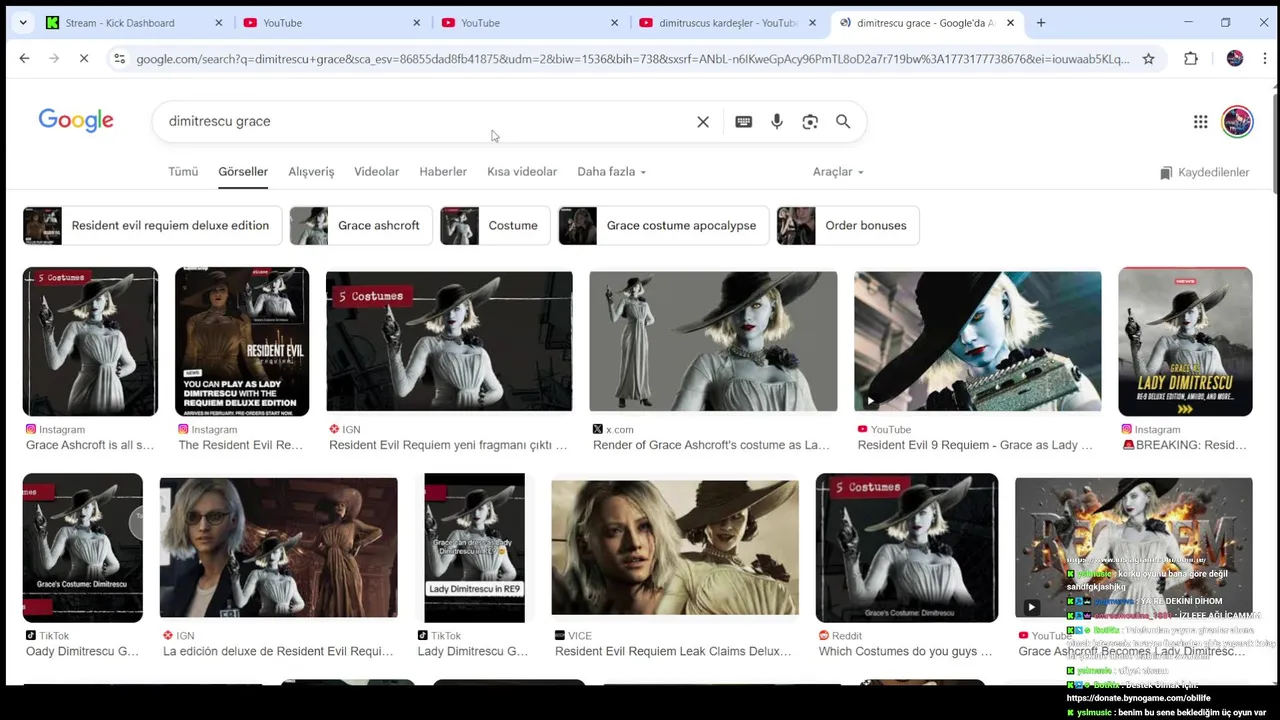Screen dimensions: 1280x720
Task: Open TikTok Grace's Costume Dimitrescu thumbnail
Action: [83, 548]
